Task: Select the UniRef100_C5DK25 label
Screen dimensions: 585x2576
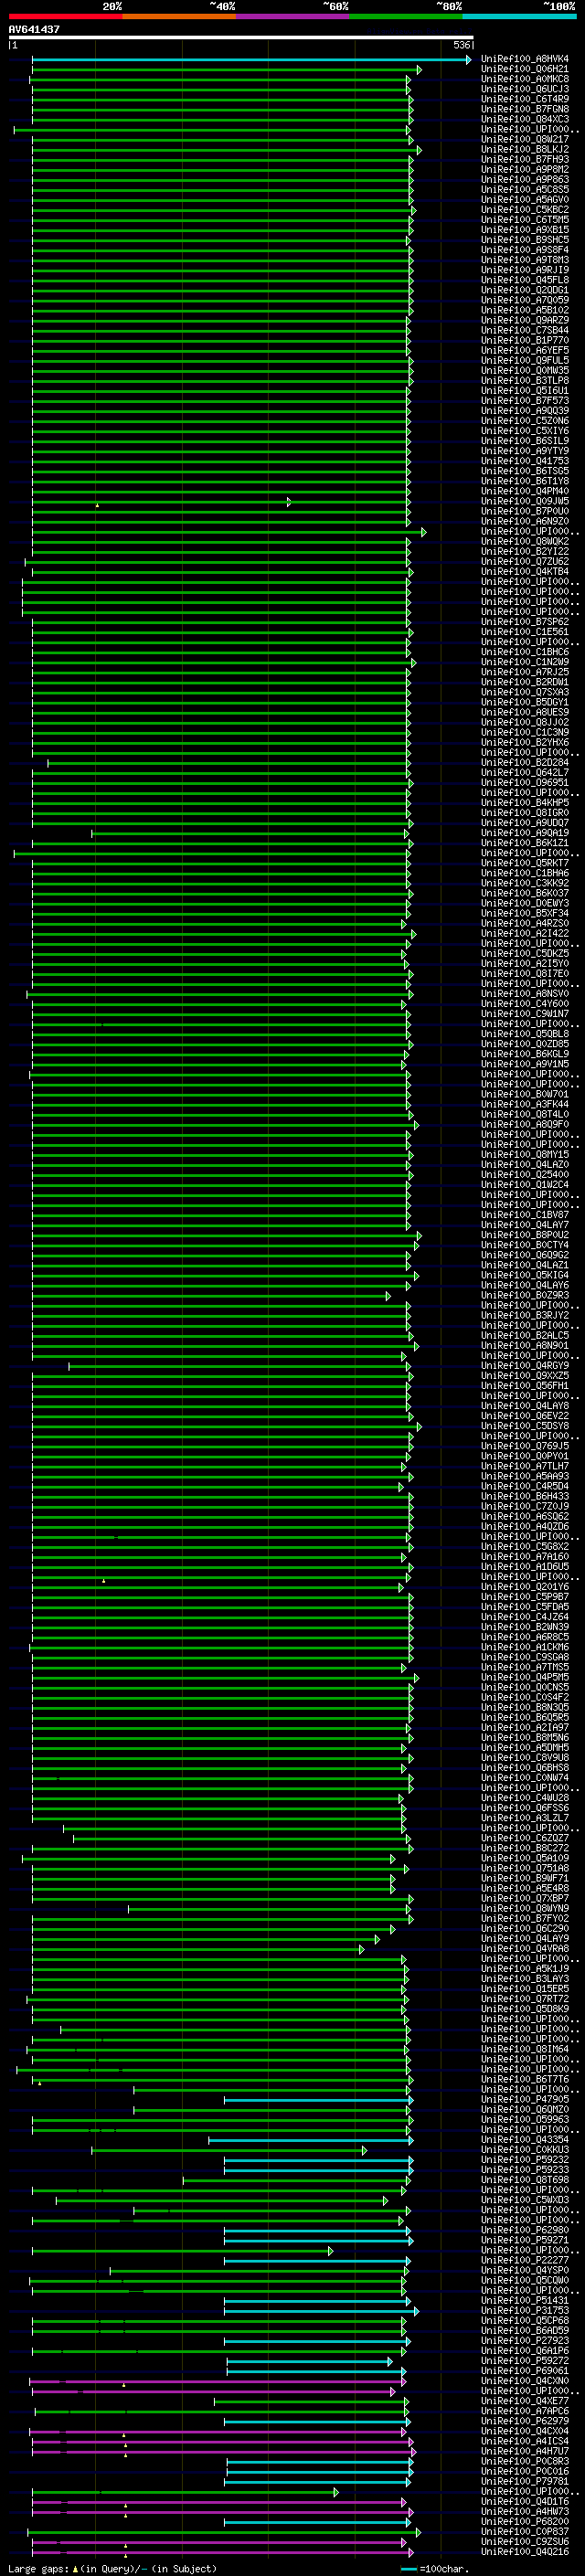Action: 525,954
